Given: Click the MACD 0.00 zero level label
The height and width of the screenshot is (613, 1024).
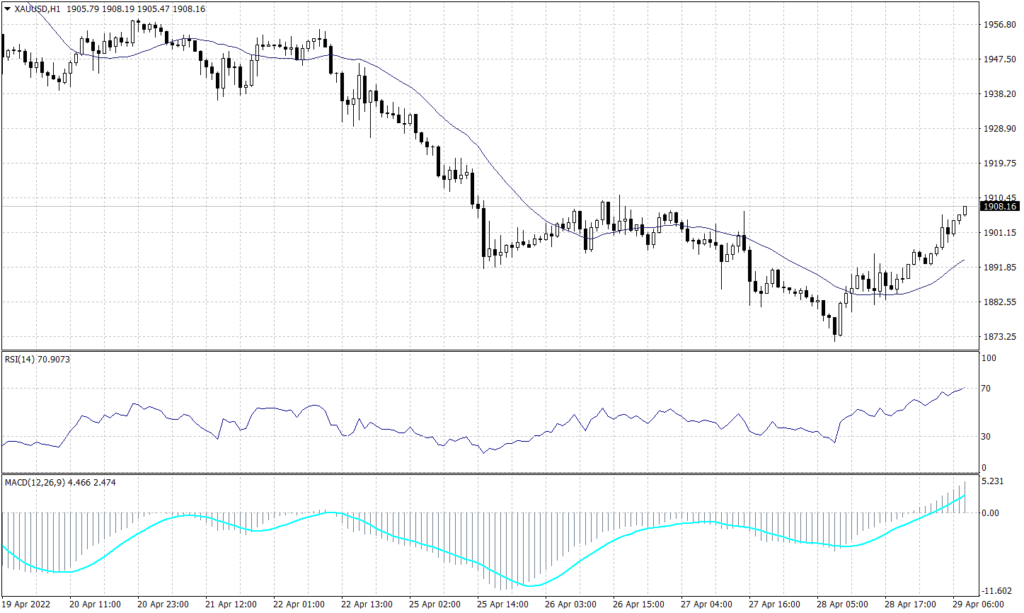Looking at the screenshot, I should click(992, 513).
